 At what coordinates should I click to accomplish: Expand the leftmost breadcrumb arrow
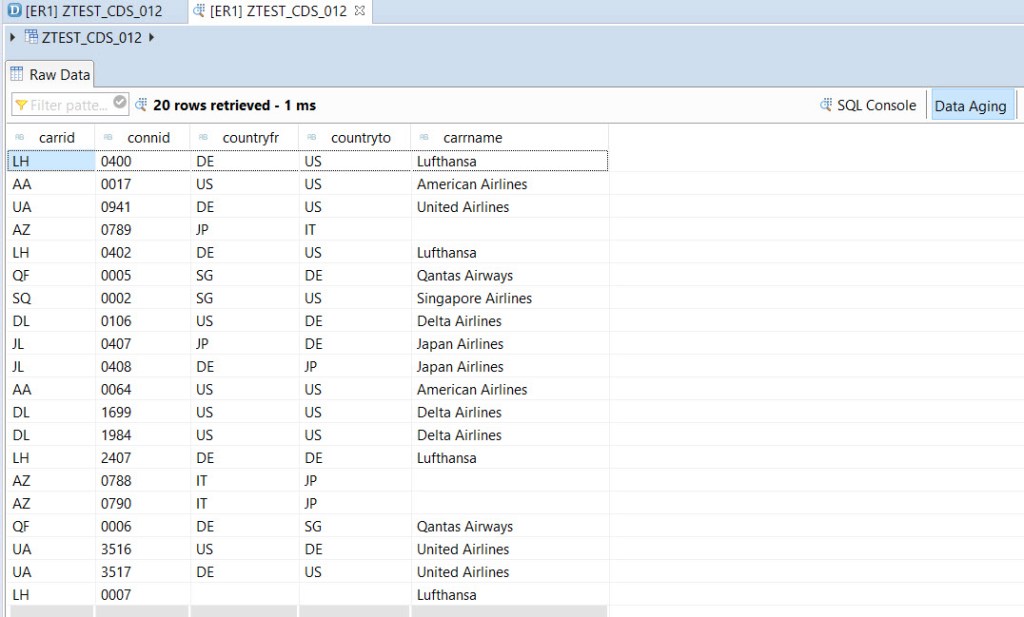click(11, 35)
